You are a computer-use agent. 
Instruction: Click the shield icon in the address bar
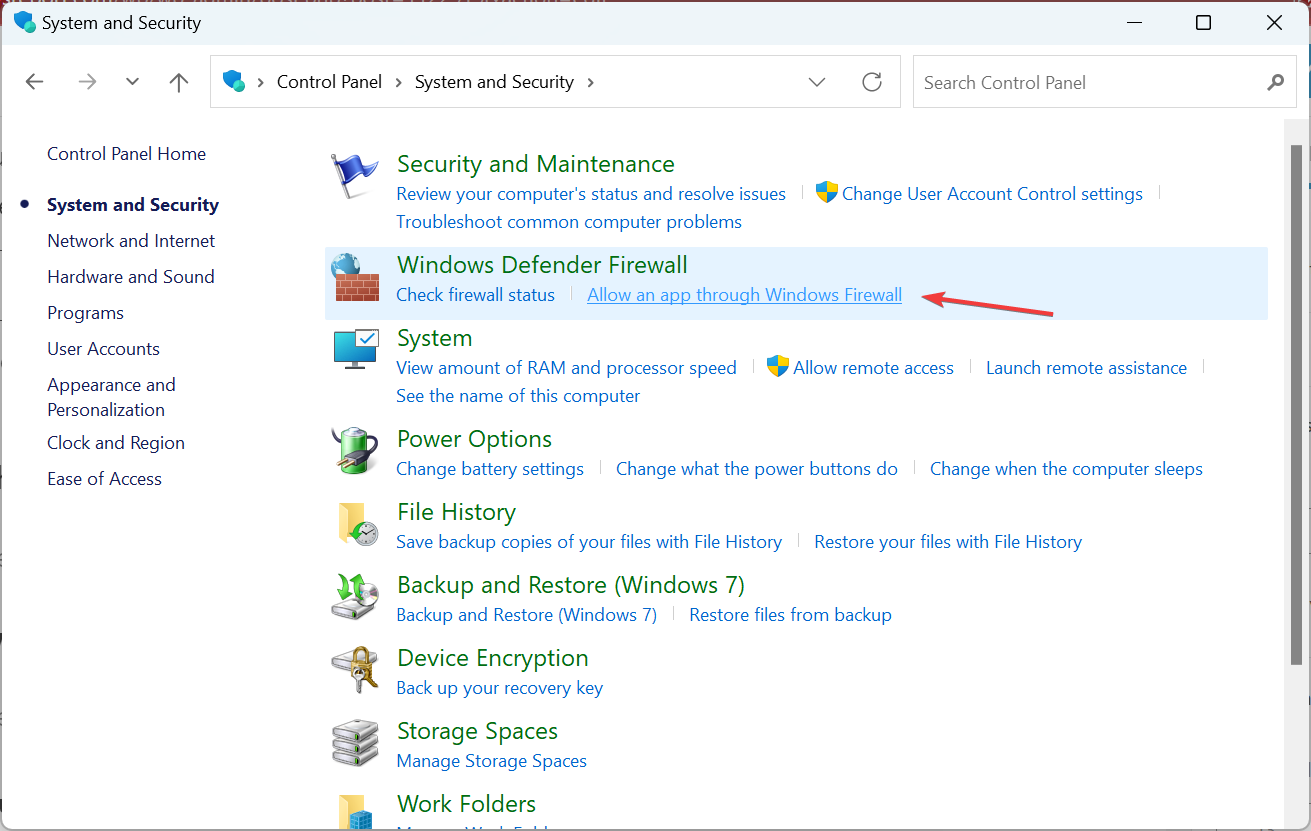pyautogui.click(x=234, y=81)
